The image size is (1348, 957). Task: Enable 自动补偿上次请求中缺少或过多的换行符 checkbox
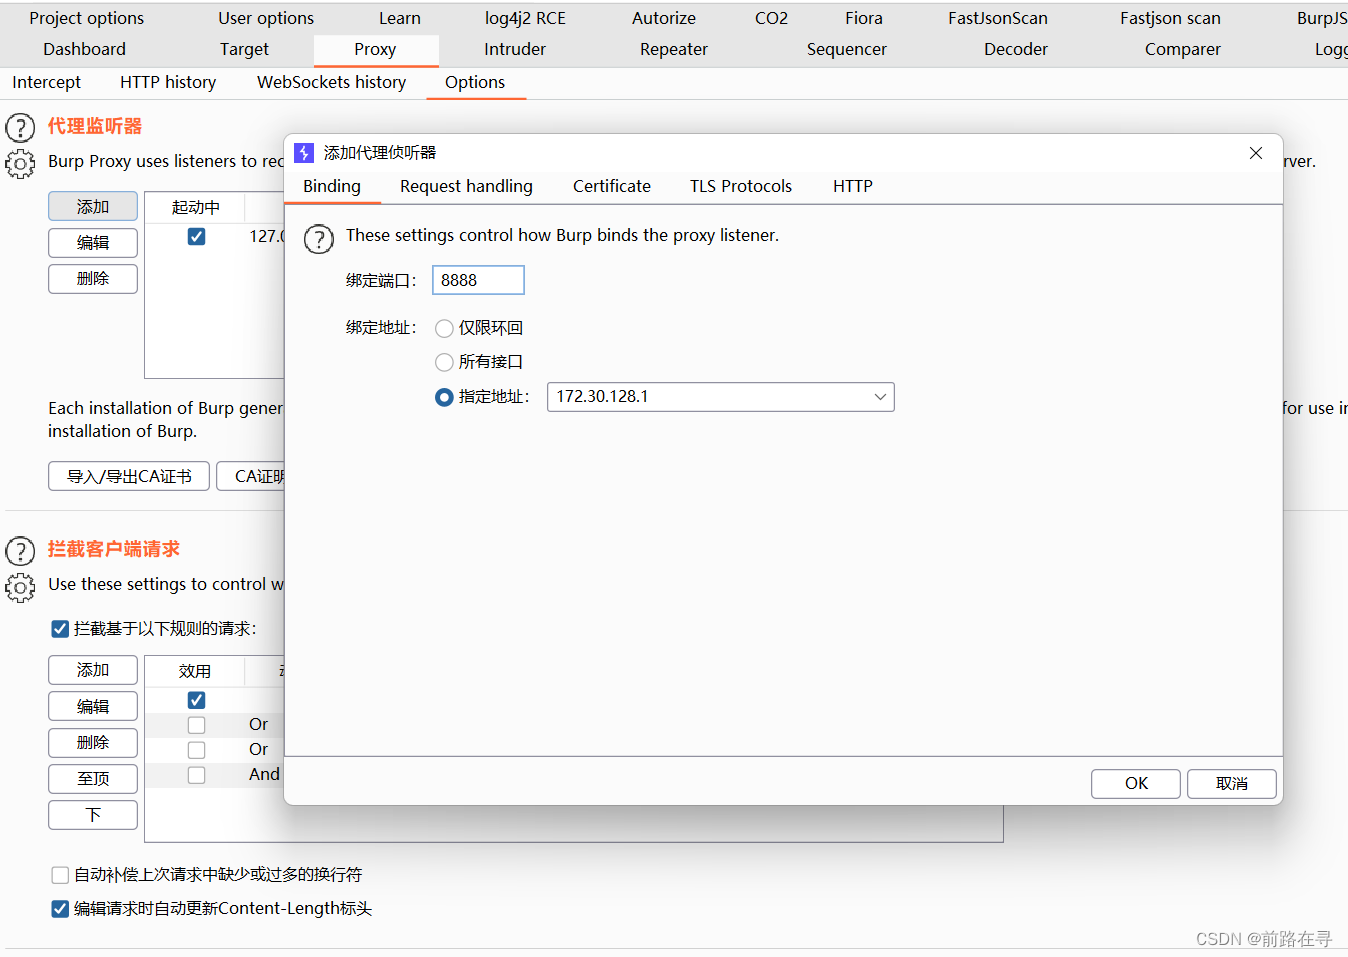(60, 875)
